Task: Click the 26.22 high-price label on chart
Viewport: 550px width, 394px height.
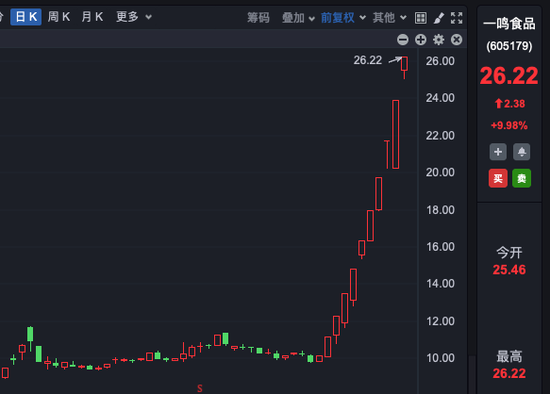Action: tap(368, 60)
